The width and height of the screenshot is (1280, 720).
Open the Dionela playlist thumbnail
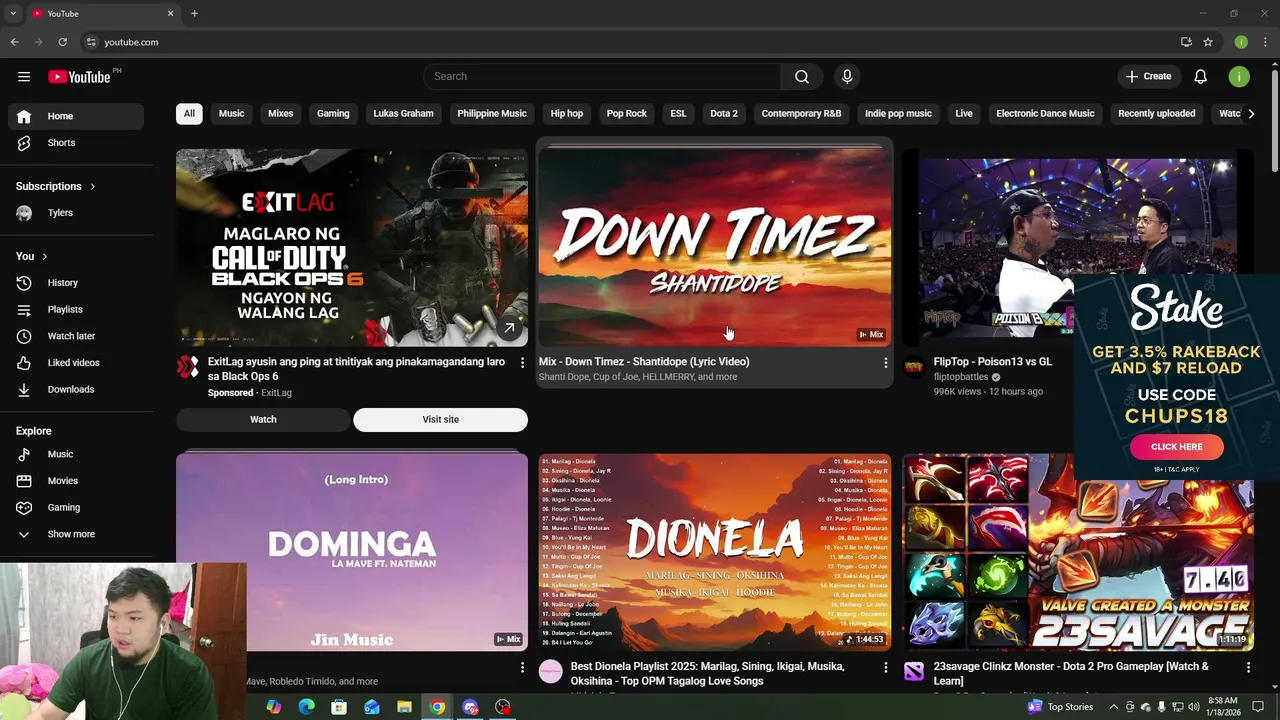[x=715, y=551]
